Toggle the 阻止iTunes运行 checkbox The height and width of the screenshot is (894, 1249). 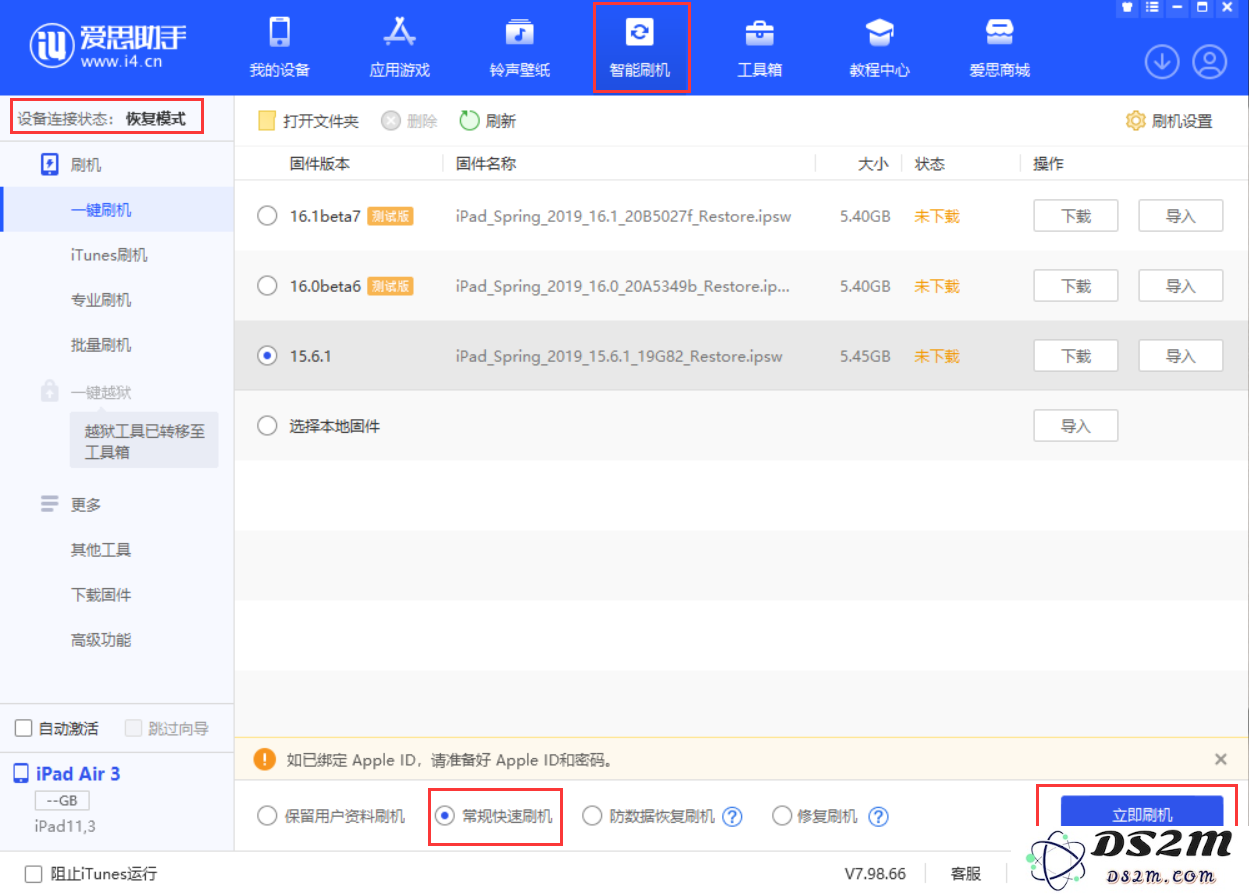click(x=33, y=874)
